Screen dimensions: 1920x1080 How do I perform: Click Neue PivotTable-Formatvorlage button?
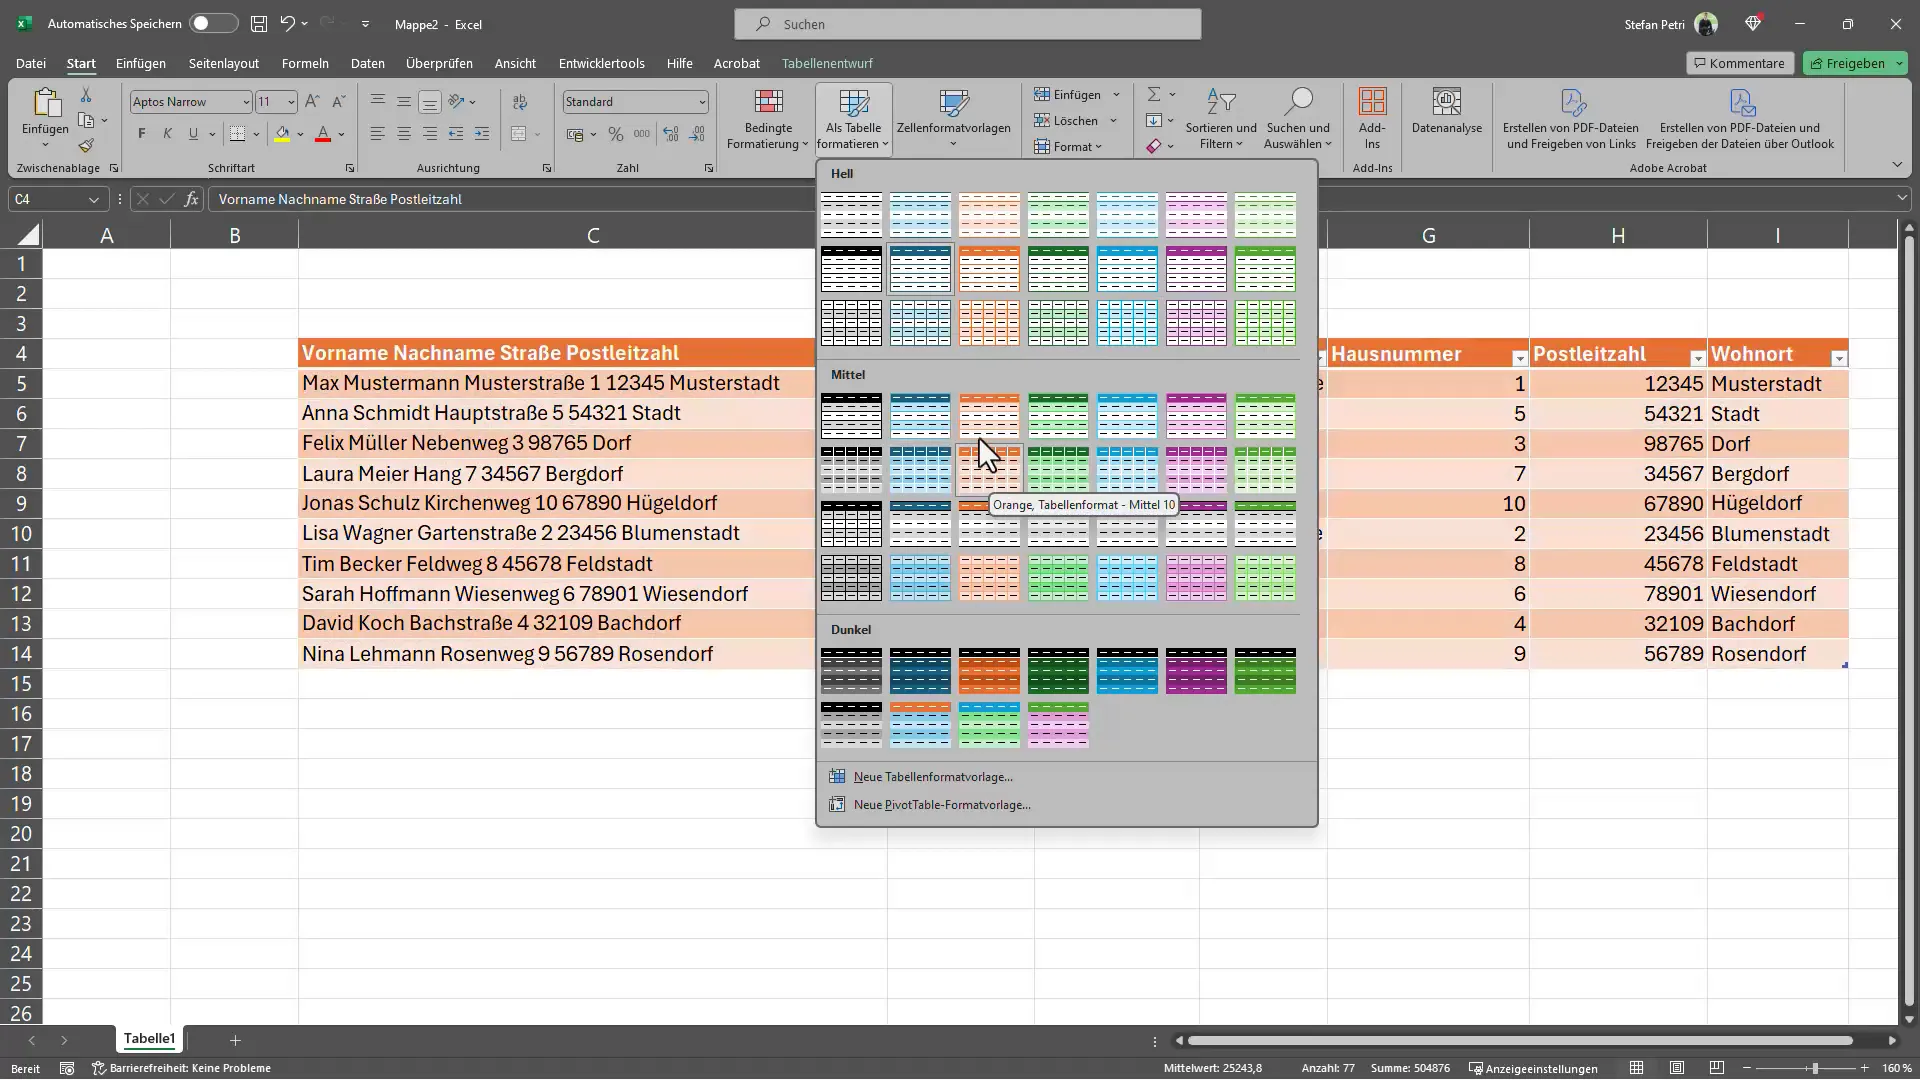944,804
